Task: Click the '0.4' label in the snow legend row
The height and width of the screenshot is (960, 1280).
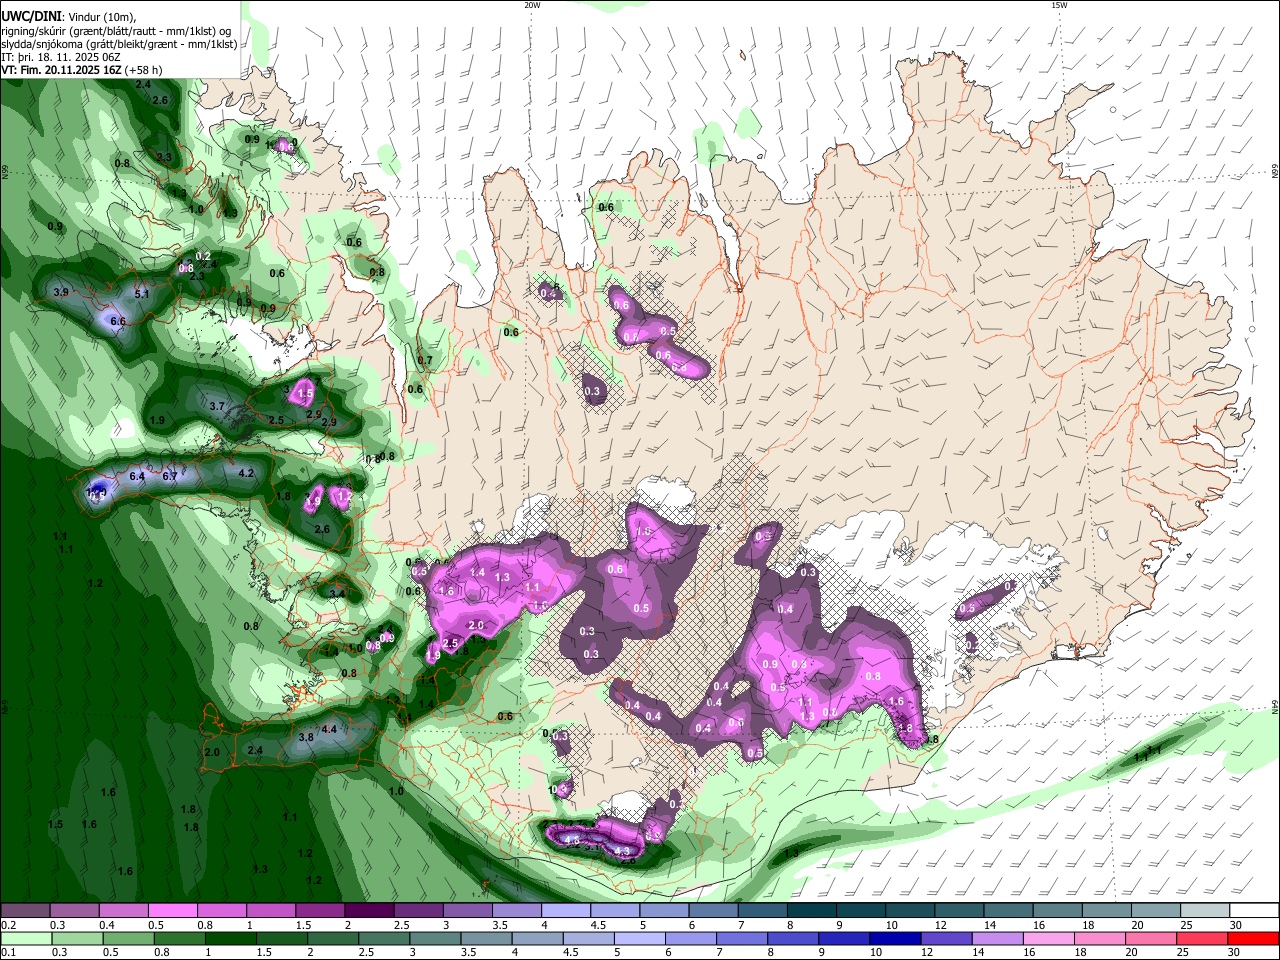Action: 106,925
